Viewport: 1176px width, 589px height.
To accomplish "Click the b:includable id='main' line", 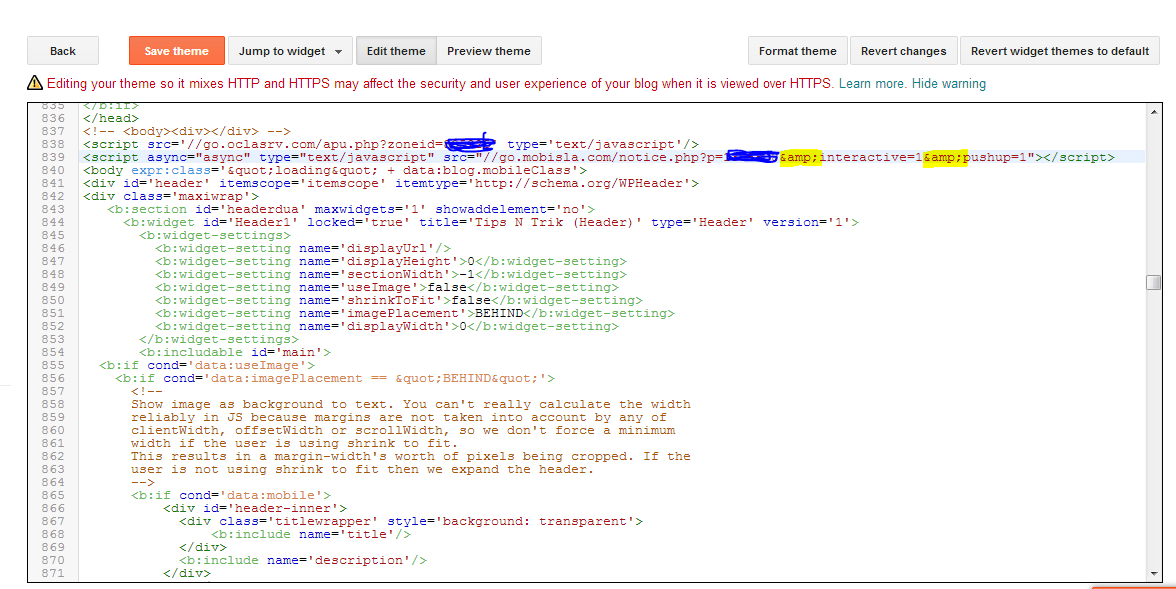I will (235, 352).
